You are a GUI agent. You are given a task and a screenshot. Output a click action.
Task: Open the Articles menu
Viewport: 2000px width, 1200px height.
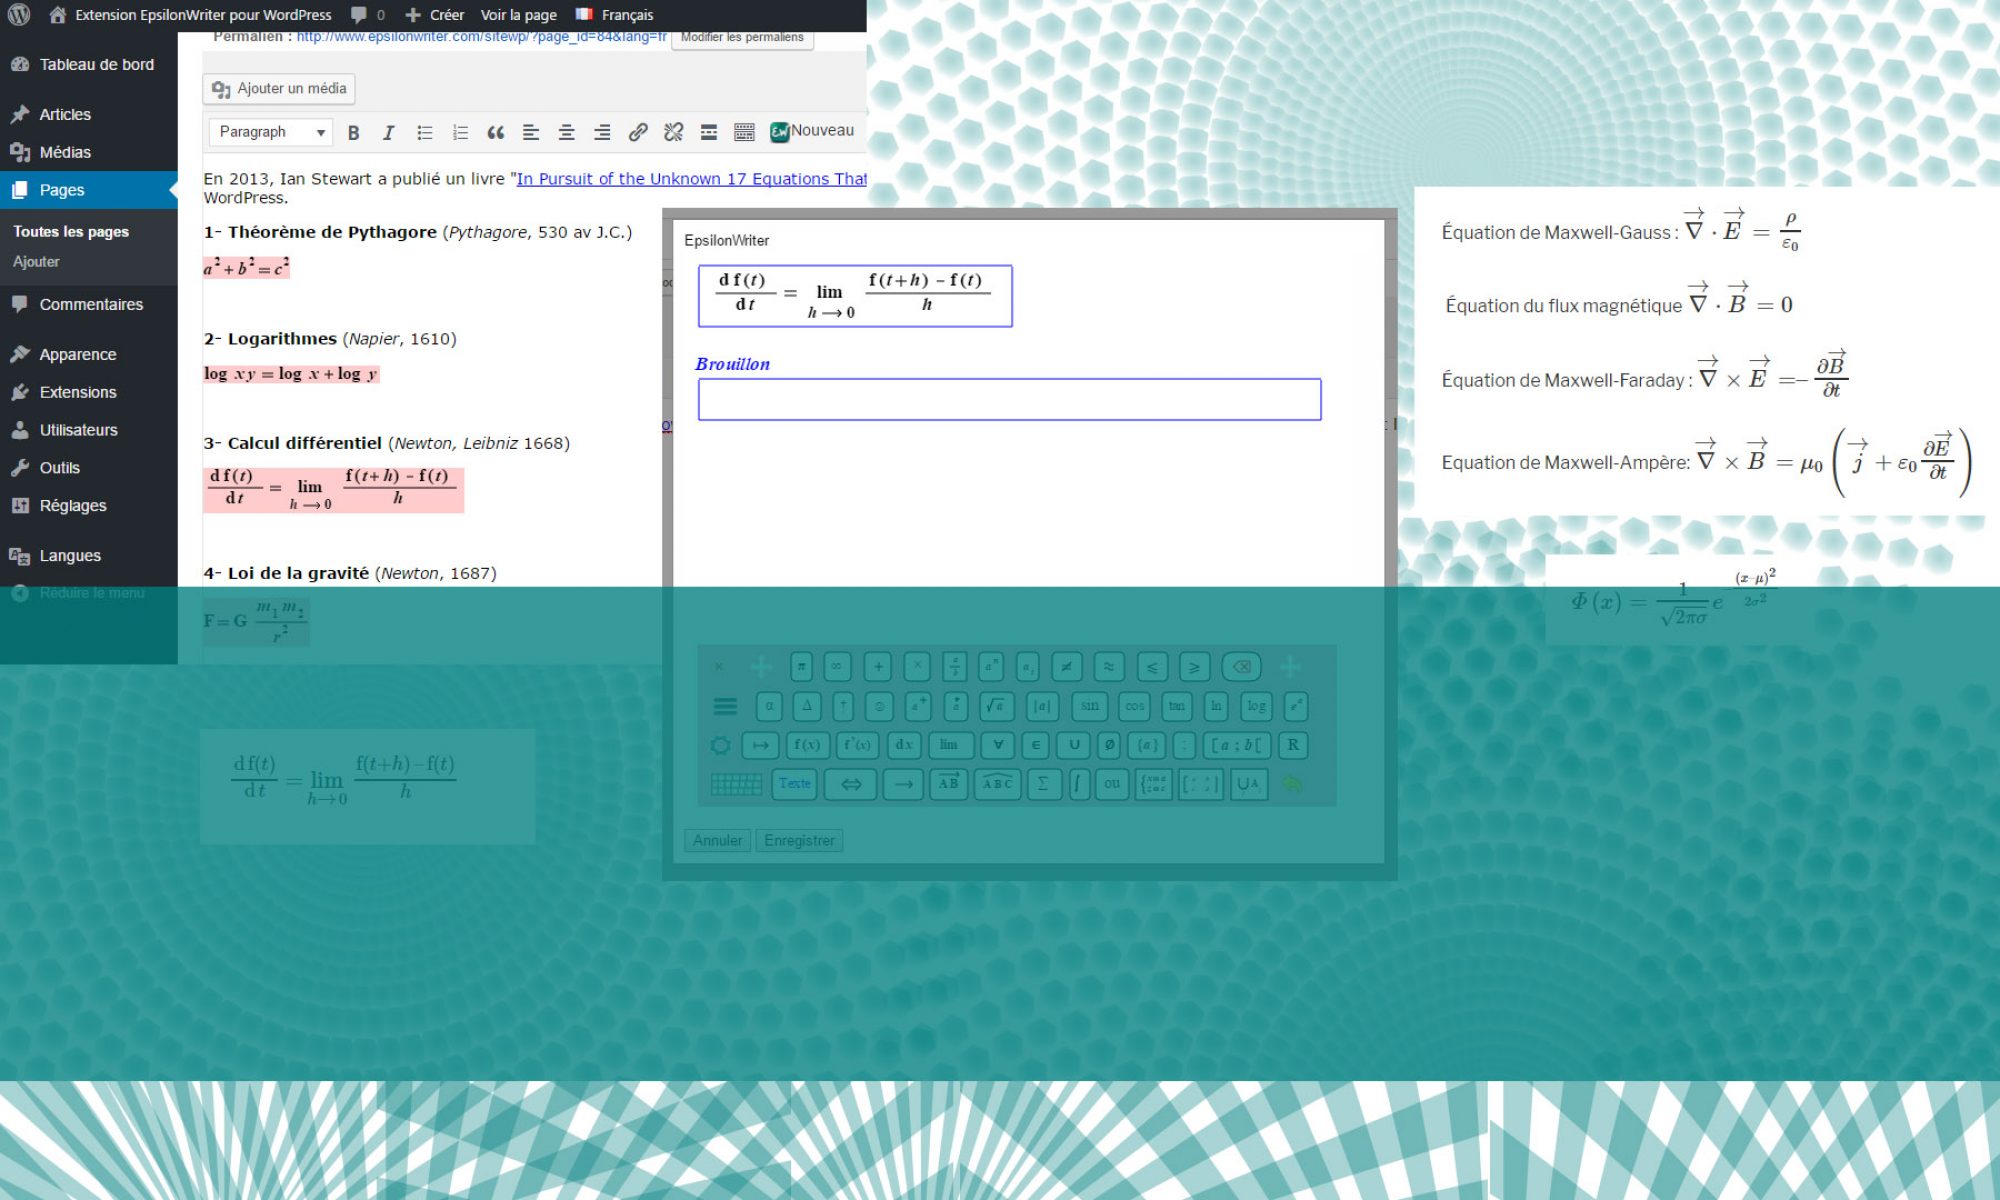[89, 114]
